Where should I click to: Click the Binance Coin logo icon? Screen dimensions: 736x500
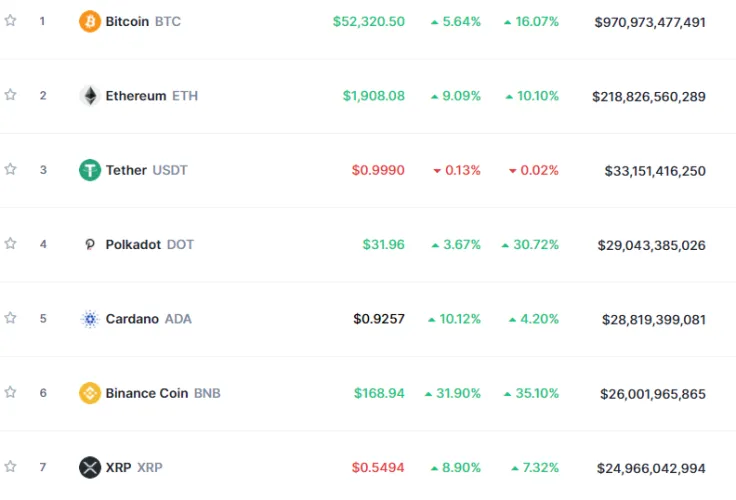pos(90,393)
